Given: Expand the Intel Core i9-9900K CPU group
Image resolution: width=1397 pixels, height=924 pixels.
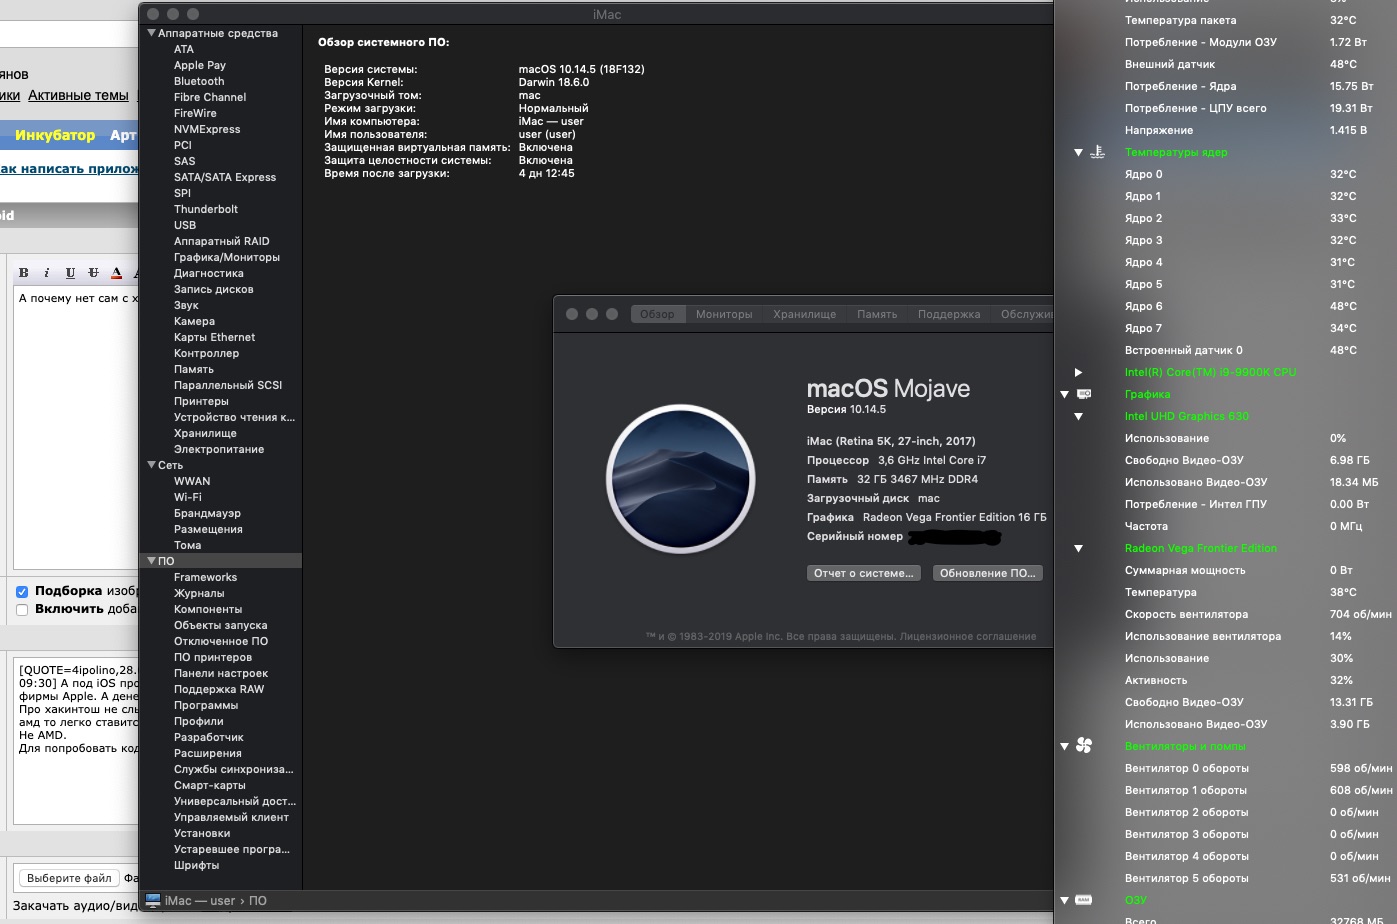Looking at the screenshot, I should [x=1078, y=372].
